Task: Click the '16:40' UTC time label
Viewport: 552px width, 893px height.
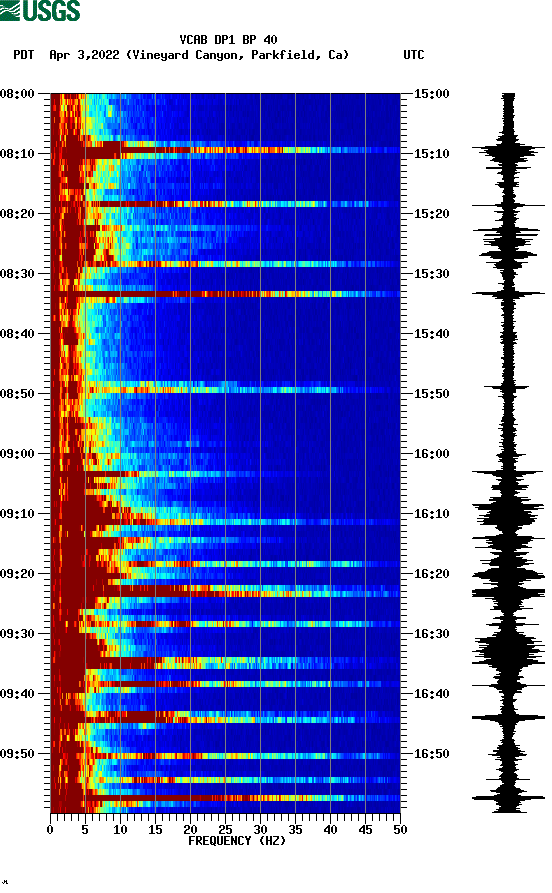Action: 431,694
